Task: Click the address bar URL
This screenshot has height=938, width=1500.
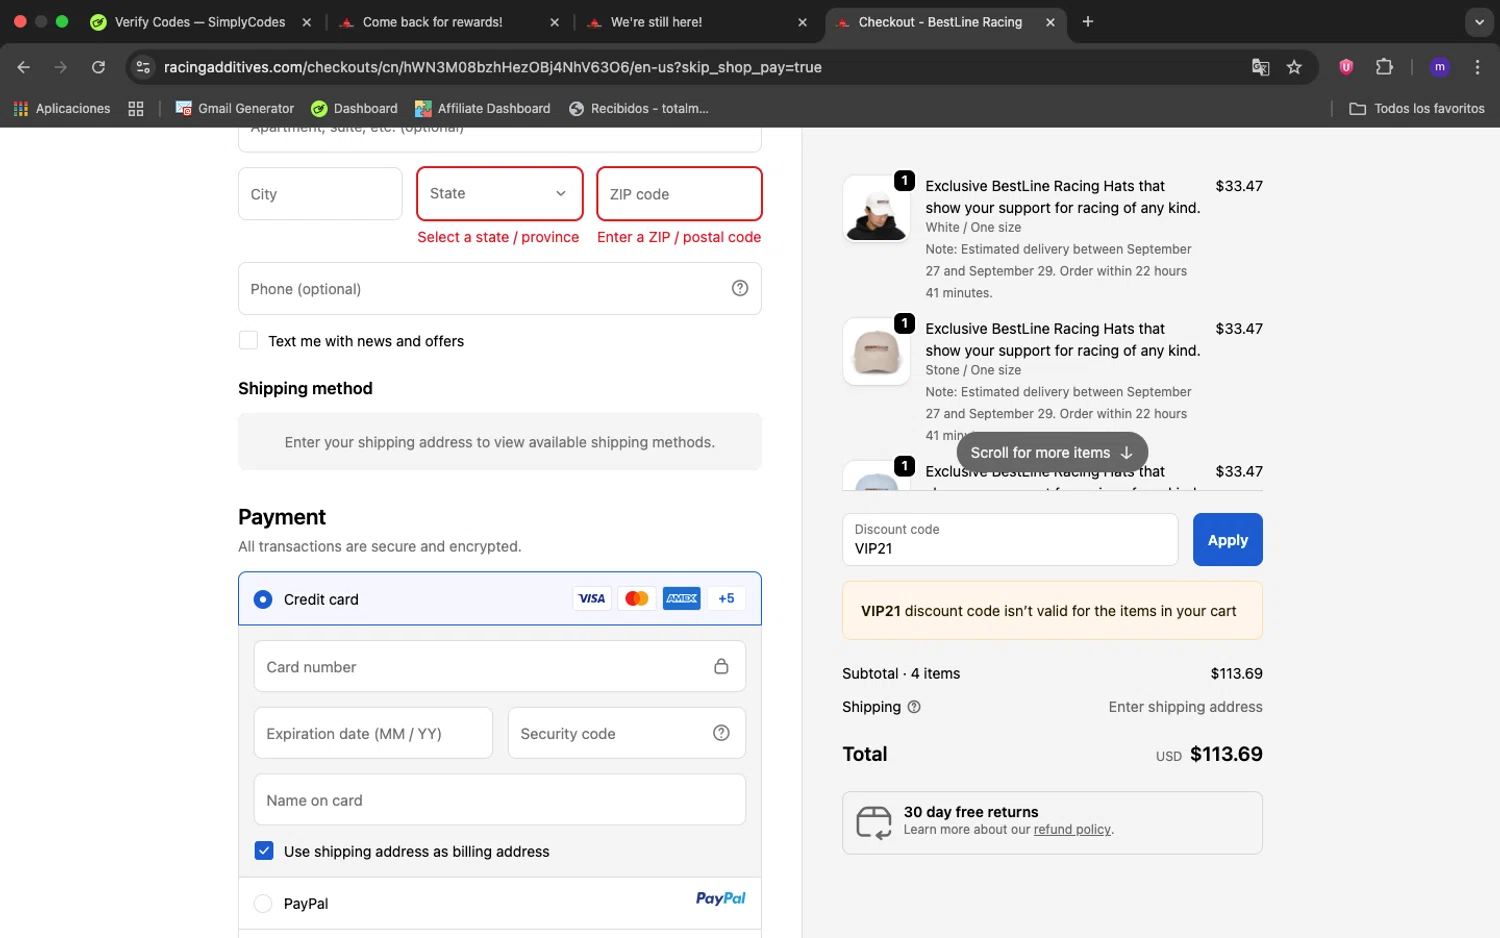Action: pyautogui.click(x=492, y=67)
